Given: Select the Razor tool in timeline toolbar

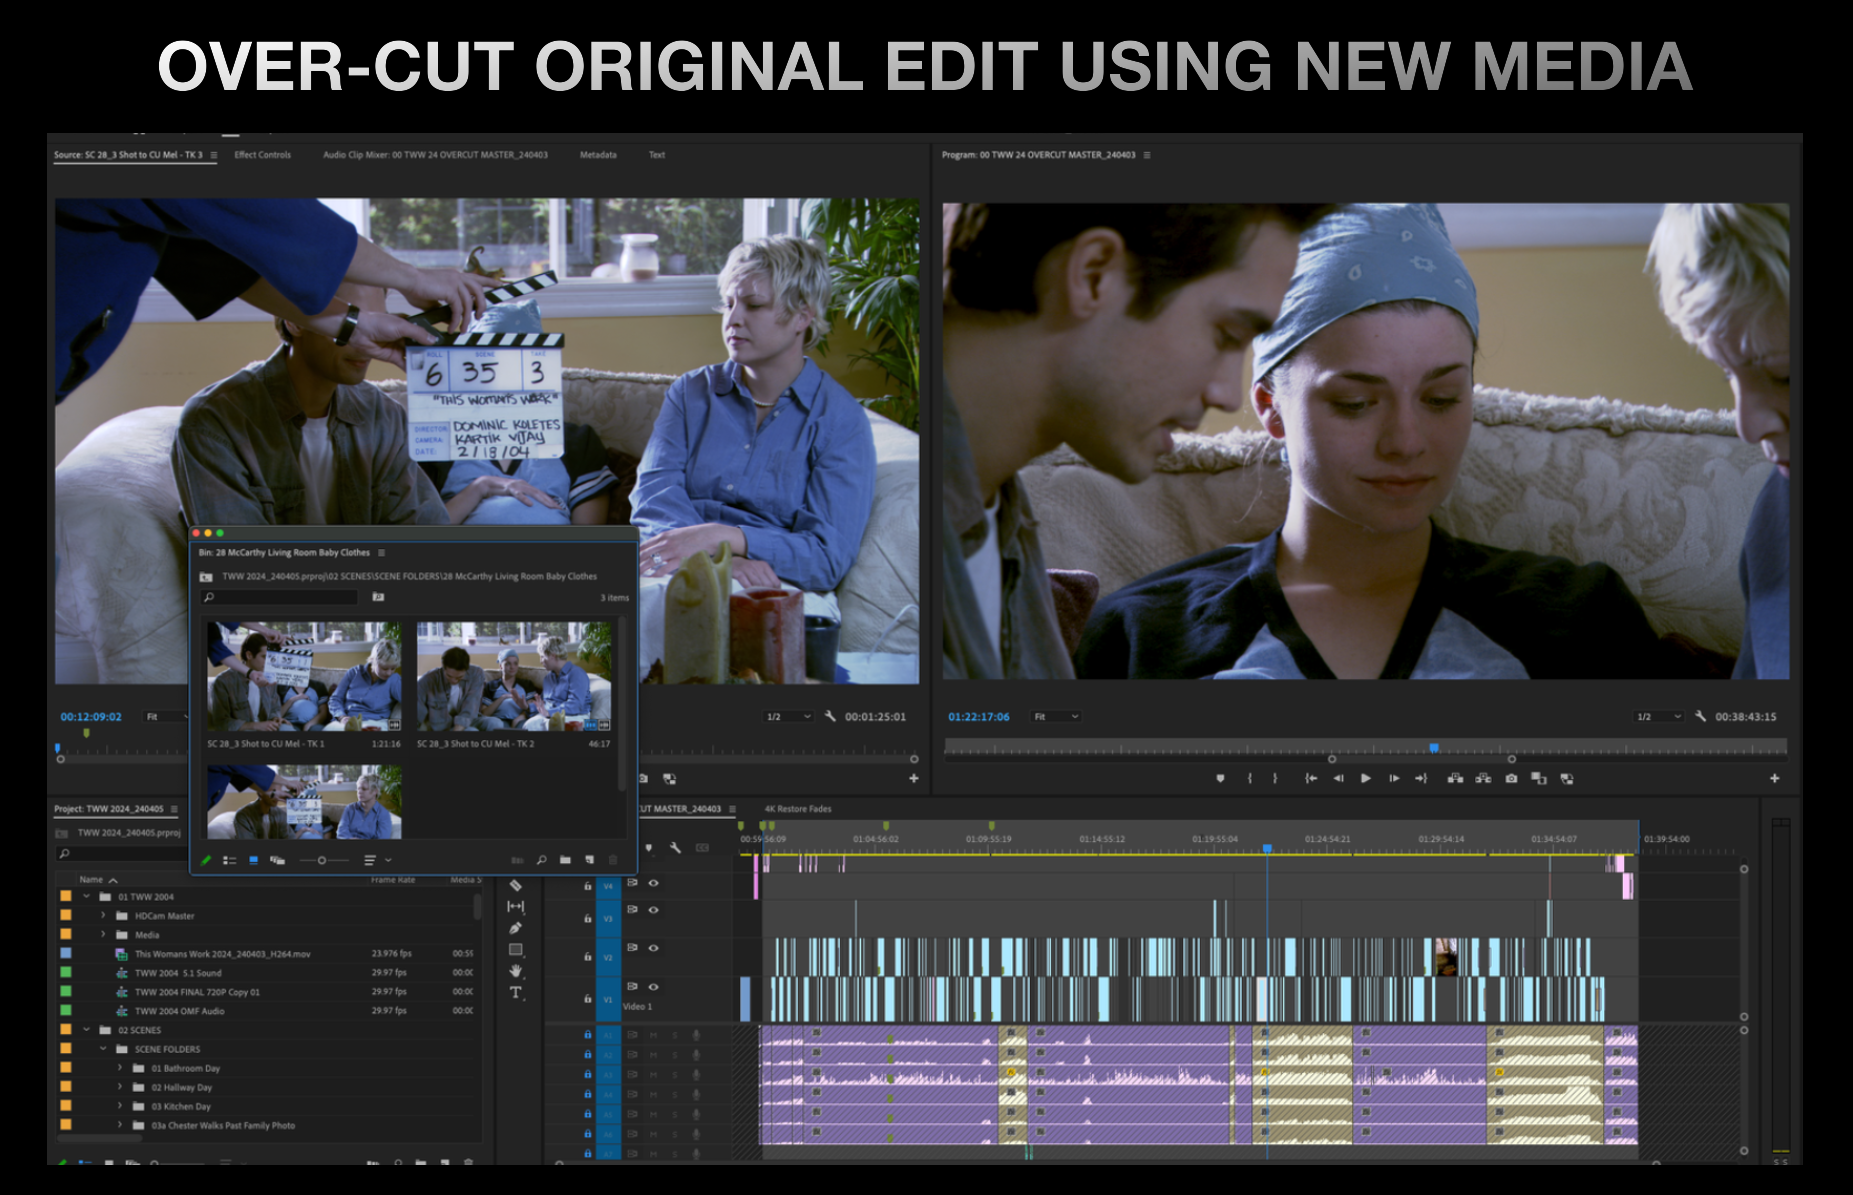Looking at the screenshot, I should 515,885.
